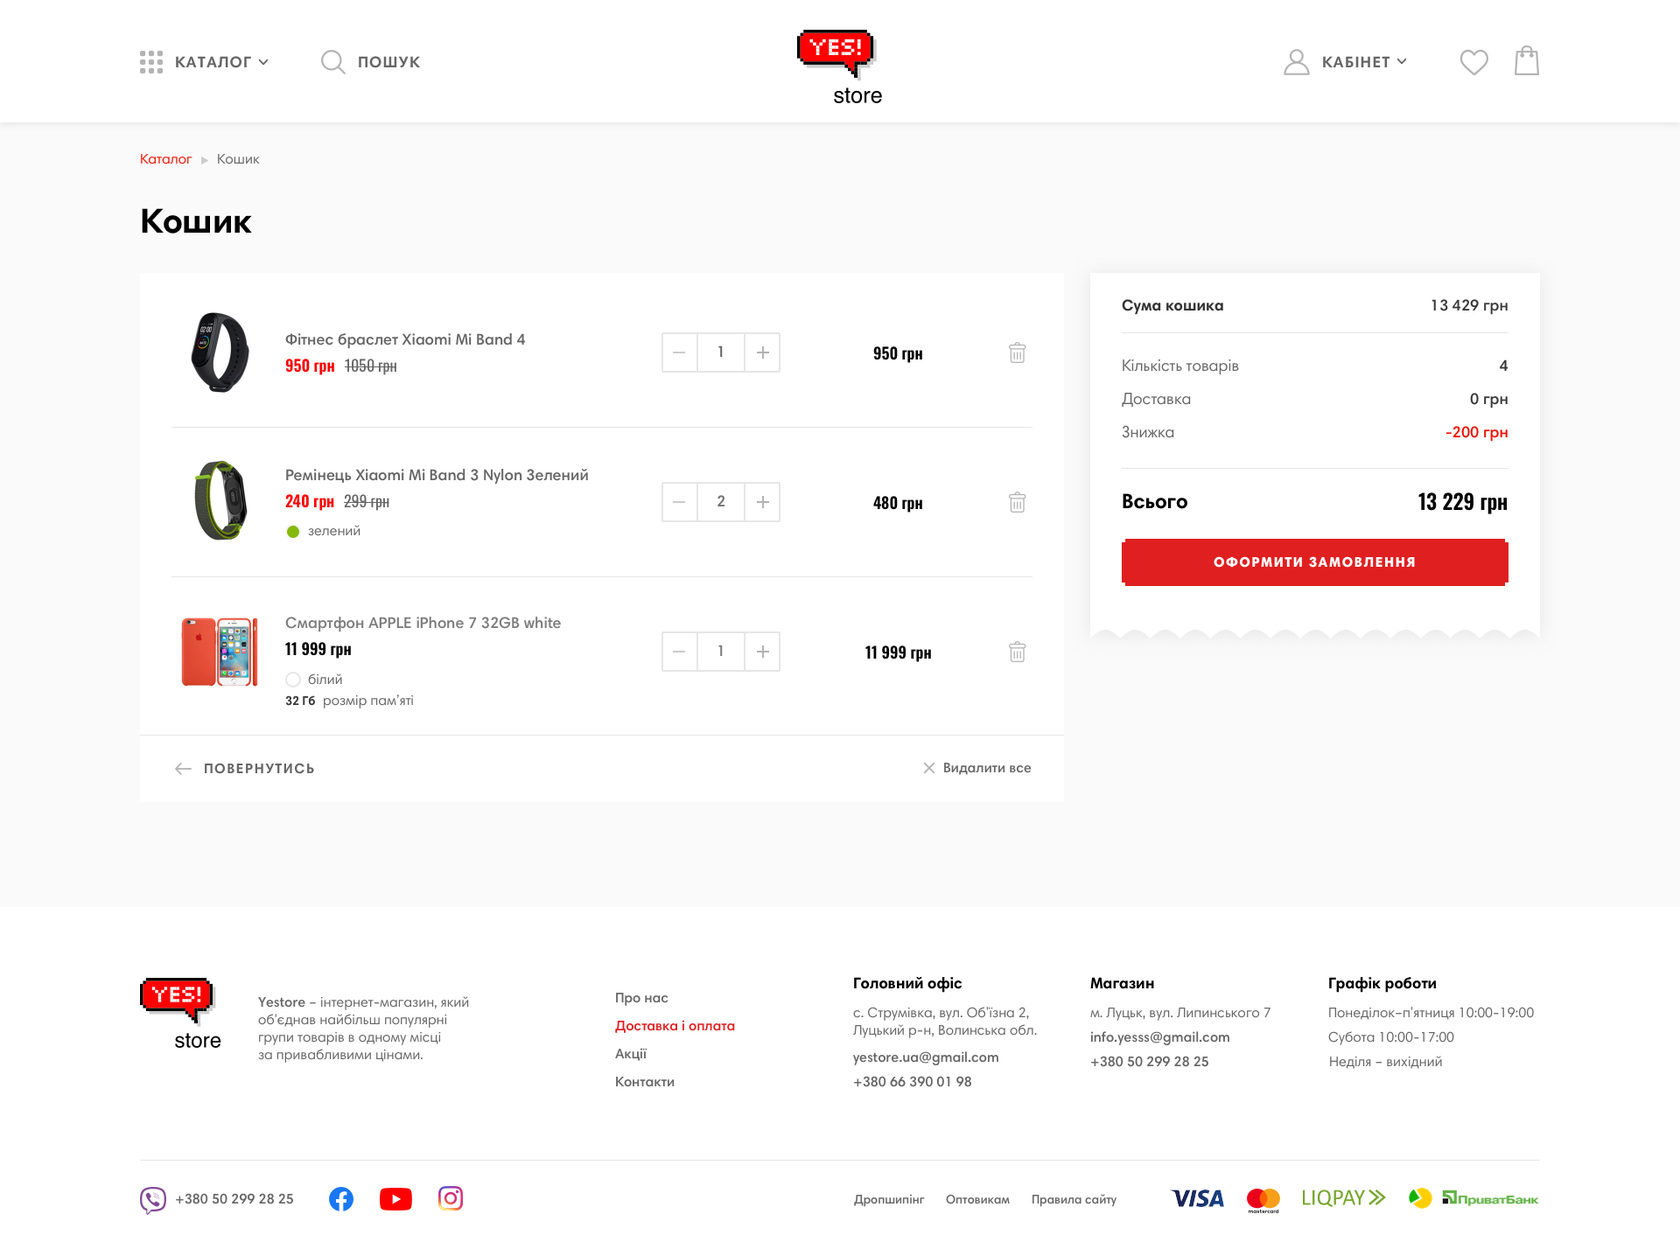
Task: Clear cart with Видалити все
Action: pyautogui.click(x=987, y=768)
